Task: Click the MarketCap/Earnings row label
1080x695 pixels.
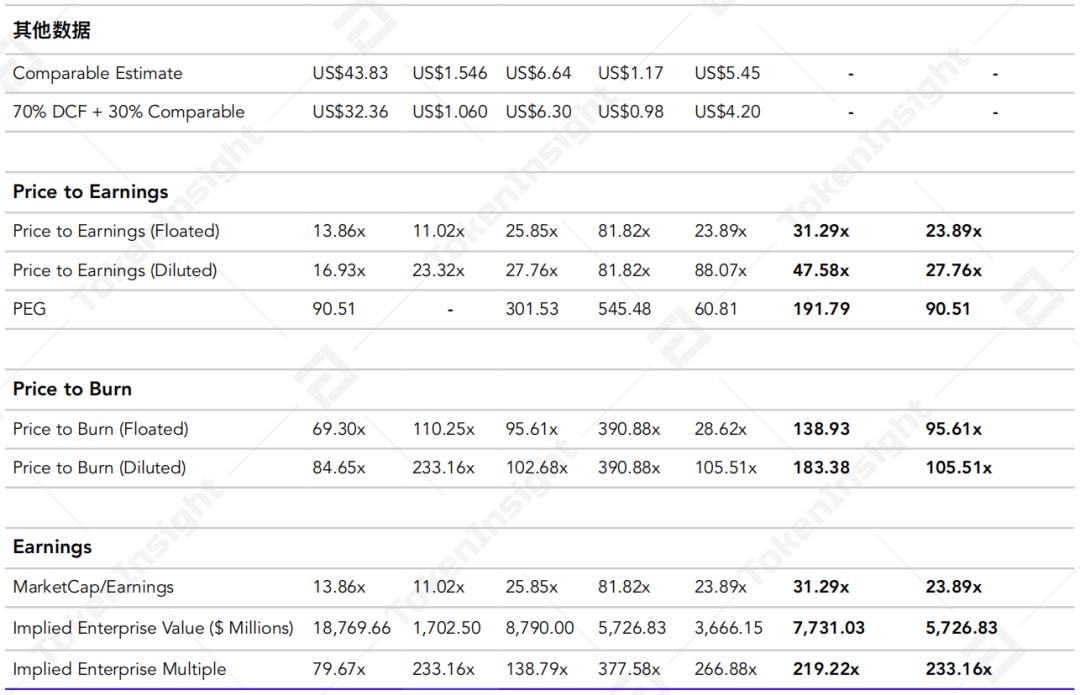Action: click(x=93, y=587)
